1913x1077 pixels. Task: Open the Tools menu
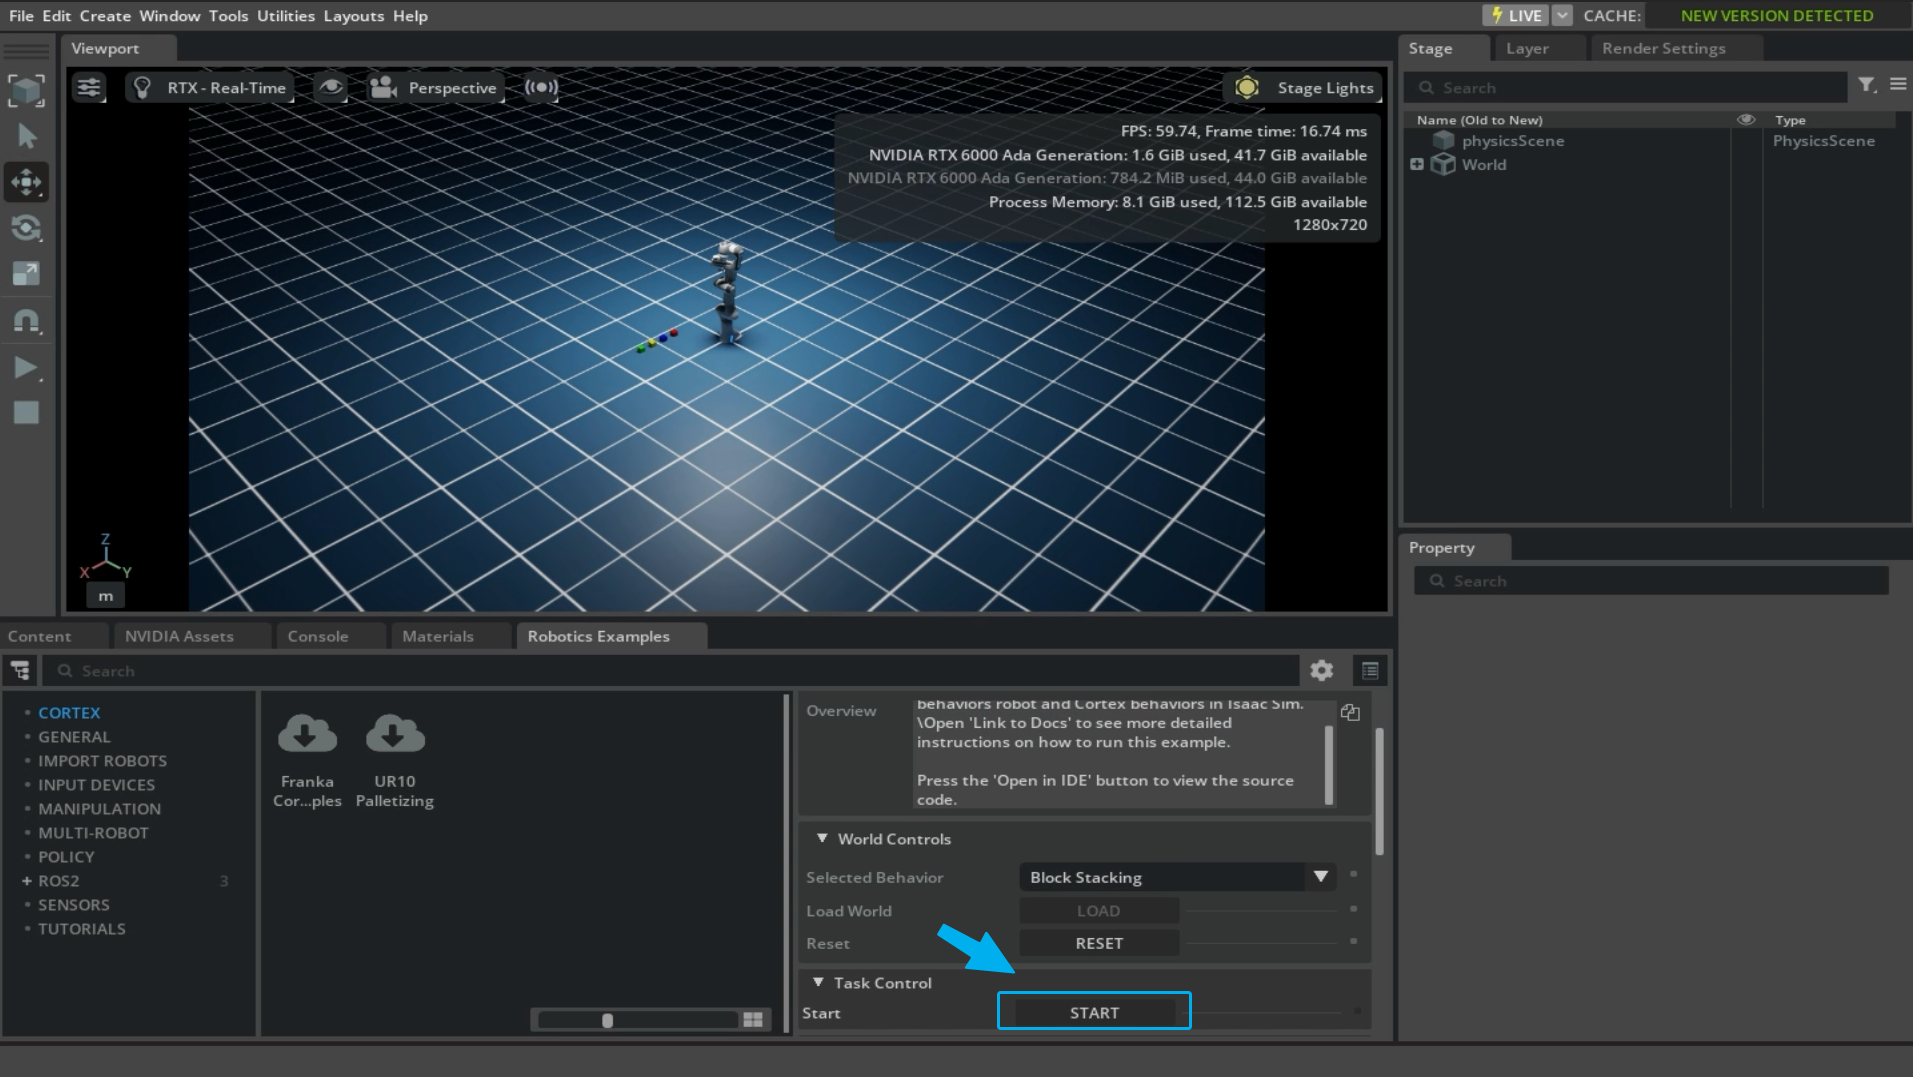pyautogui.click(x=228, y=16)
